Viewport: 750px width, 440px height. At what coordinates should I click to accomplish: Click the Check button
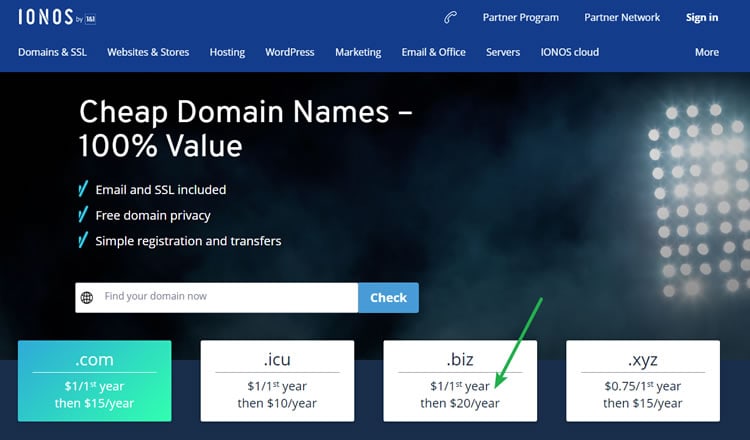point(388,297)
